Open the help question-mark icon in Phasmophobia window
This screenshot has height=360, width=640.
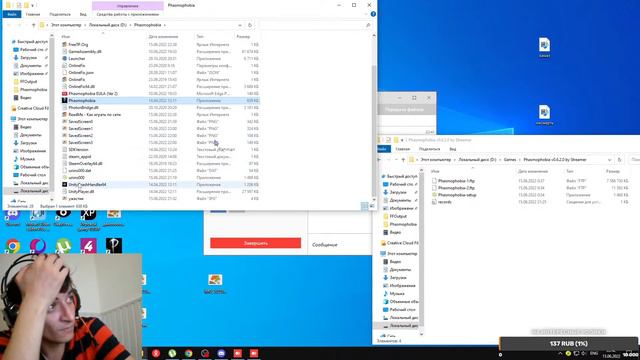373,14
